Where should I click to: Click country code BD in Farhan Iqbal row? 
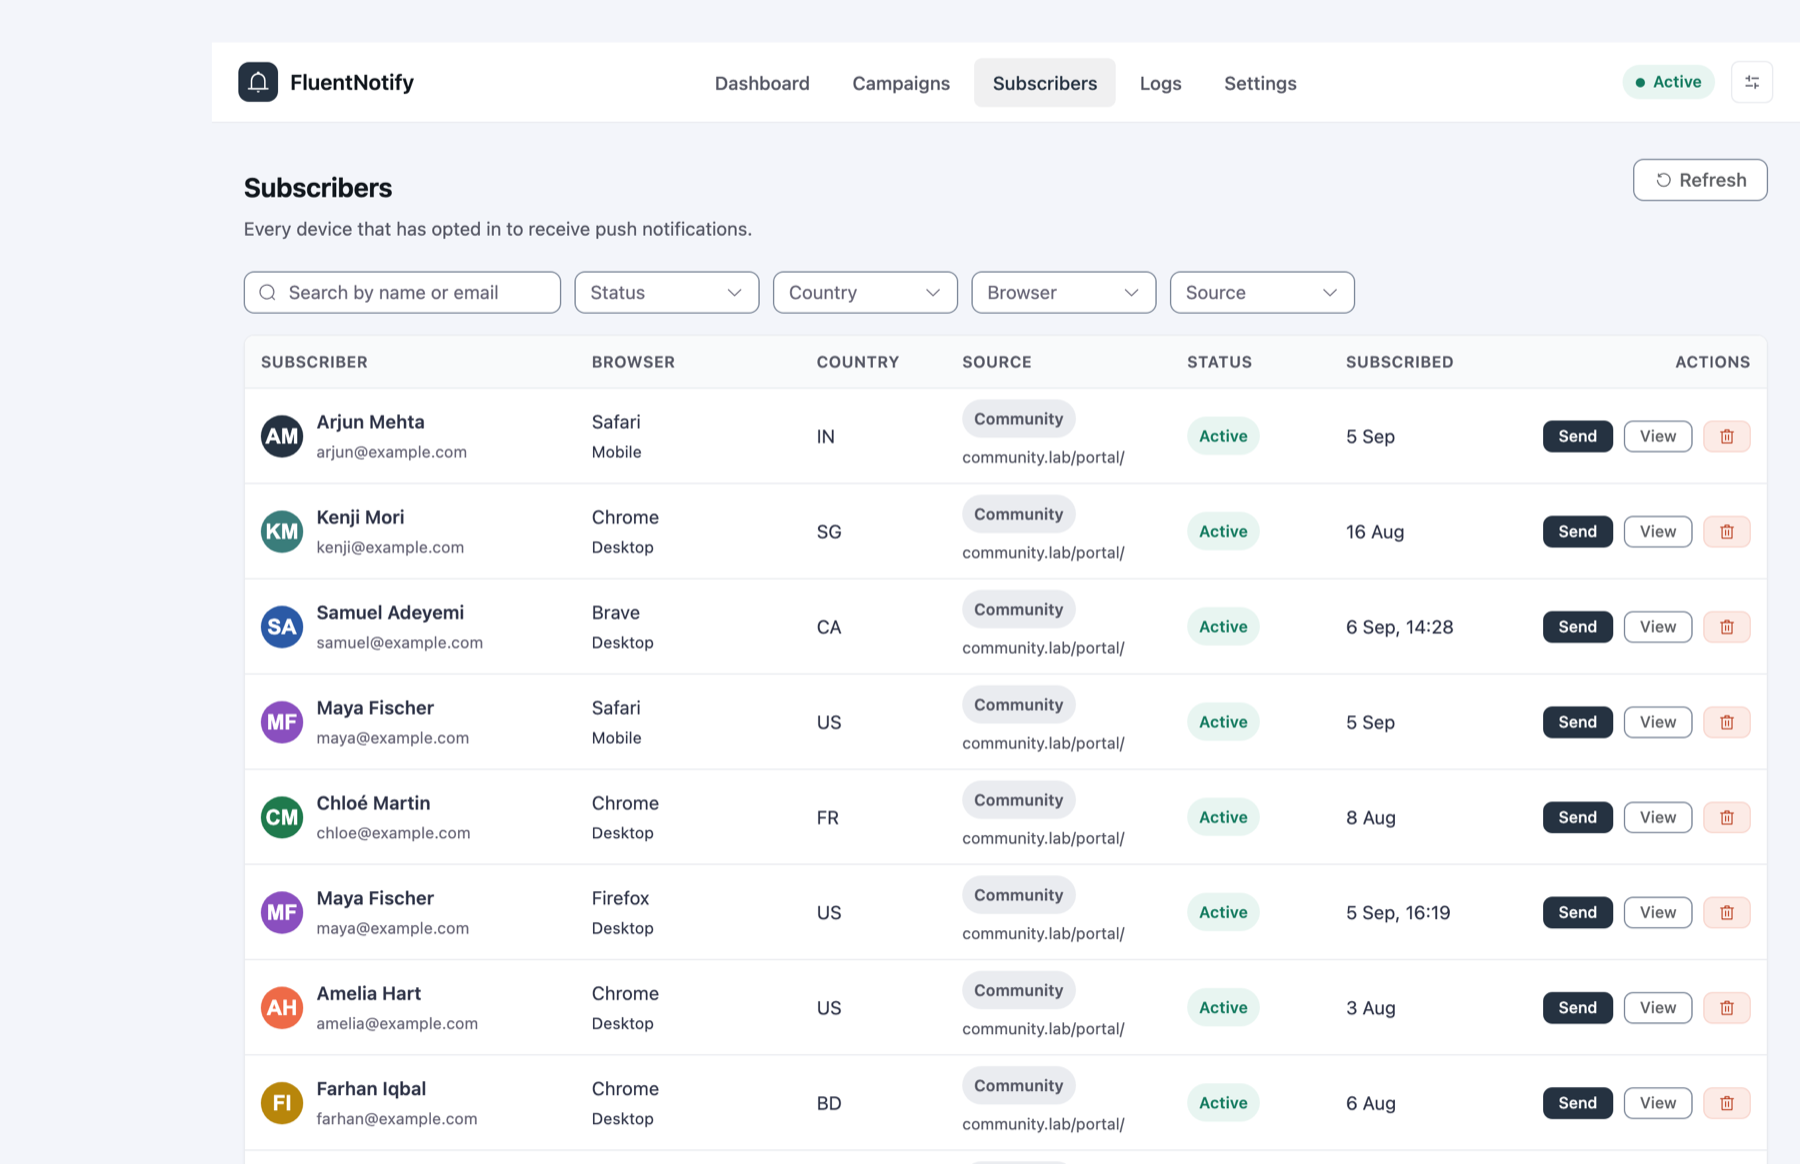(x=828, y=1103)
